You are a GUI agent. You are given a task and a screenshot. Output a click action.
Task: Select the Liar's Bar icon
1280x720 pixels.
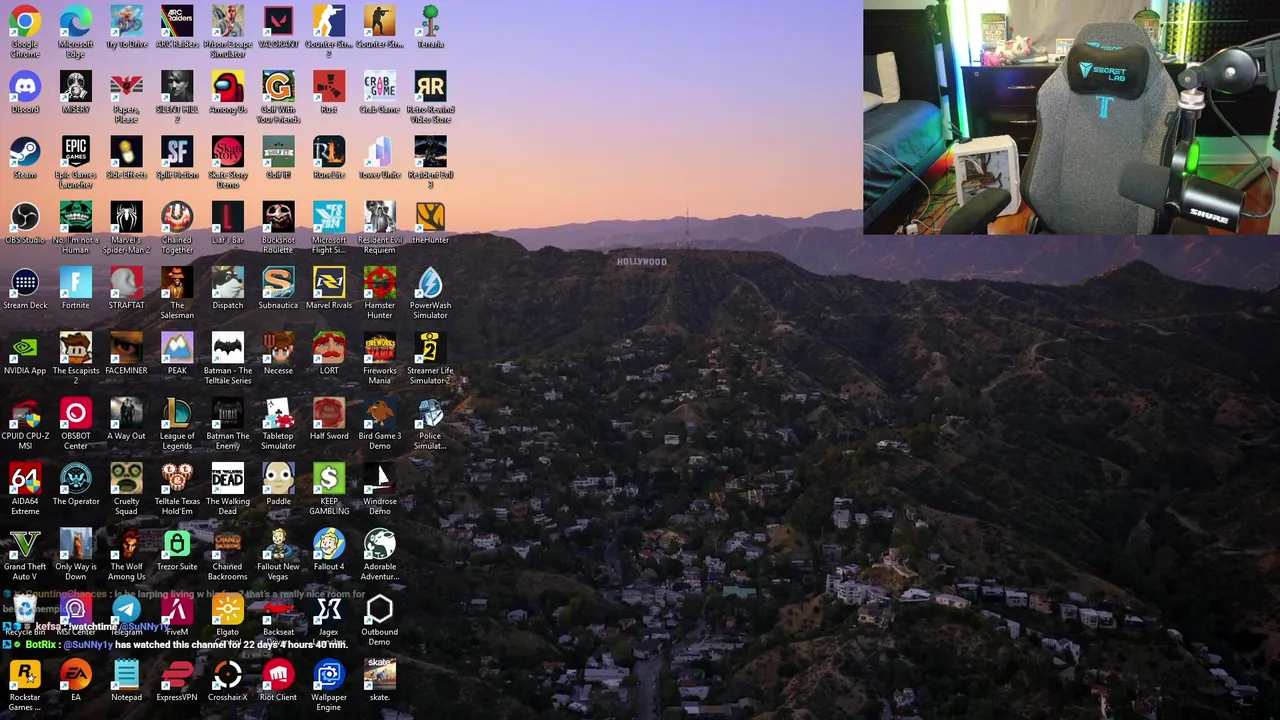coord(227,223)
